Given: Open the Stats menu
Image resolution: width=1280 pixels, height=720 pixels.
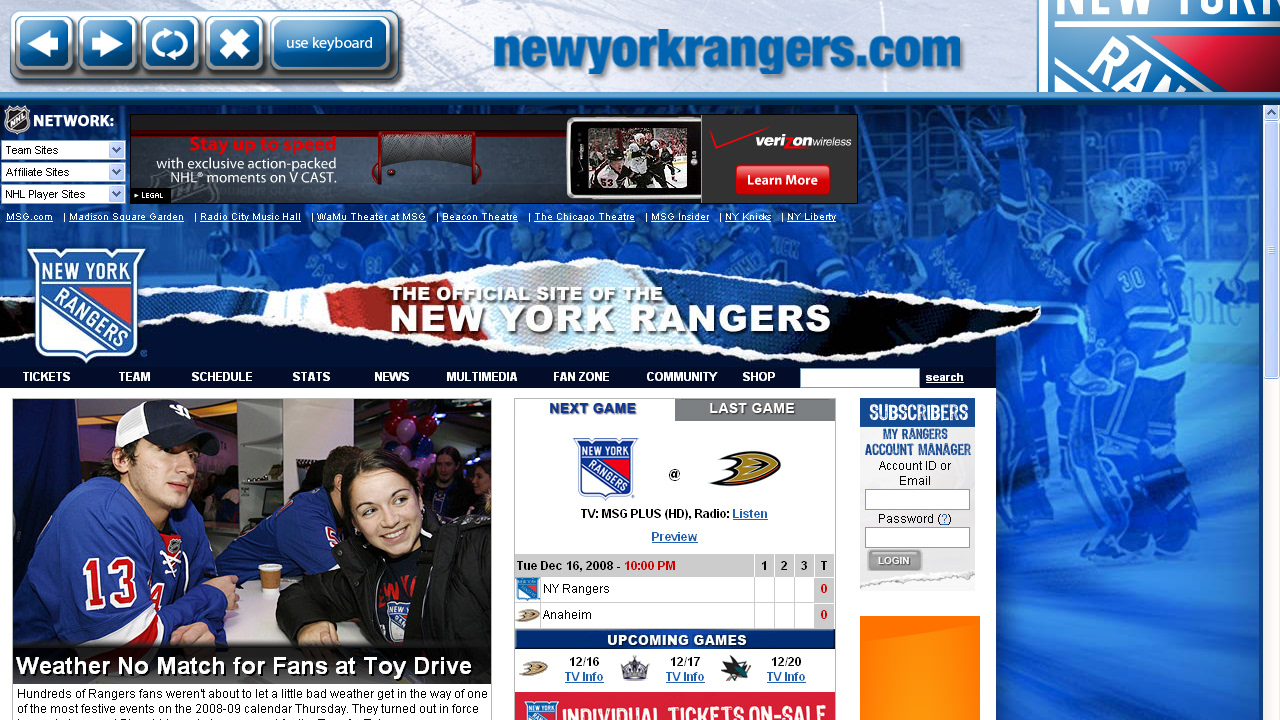Looking at the screenshot, I should (311, 377).
